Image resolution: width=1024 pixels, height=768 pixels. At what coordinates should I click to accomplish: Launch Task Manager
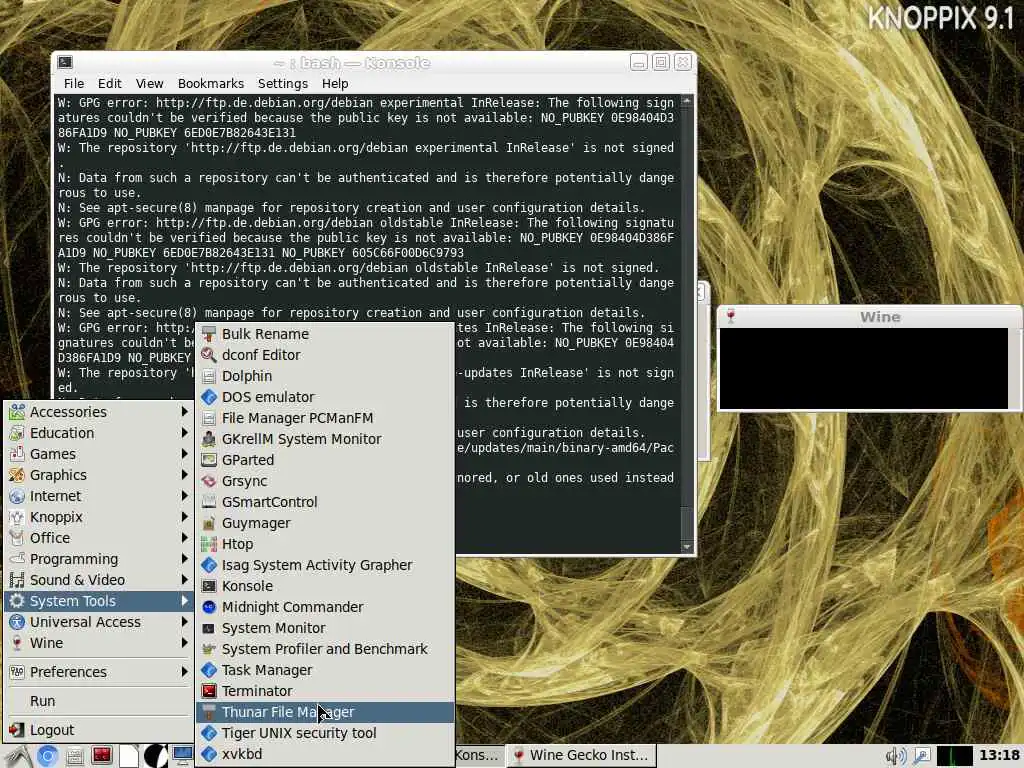point(325,669)
